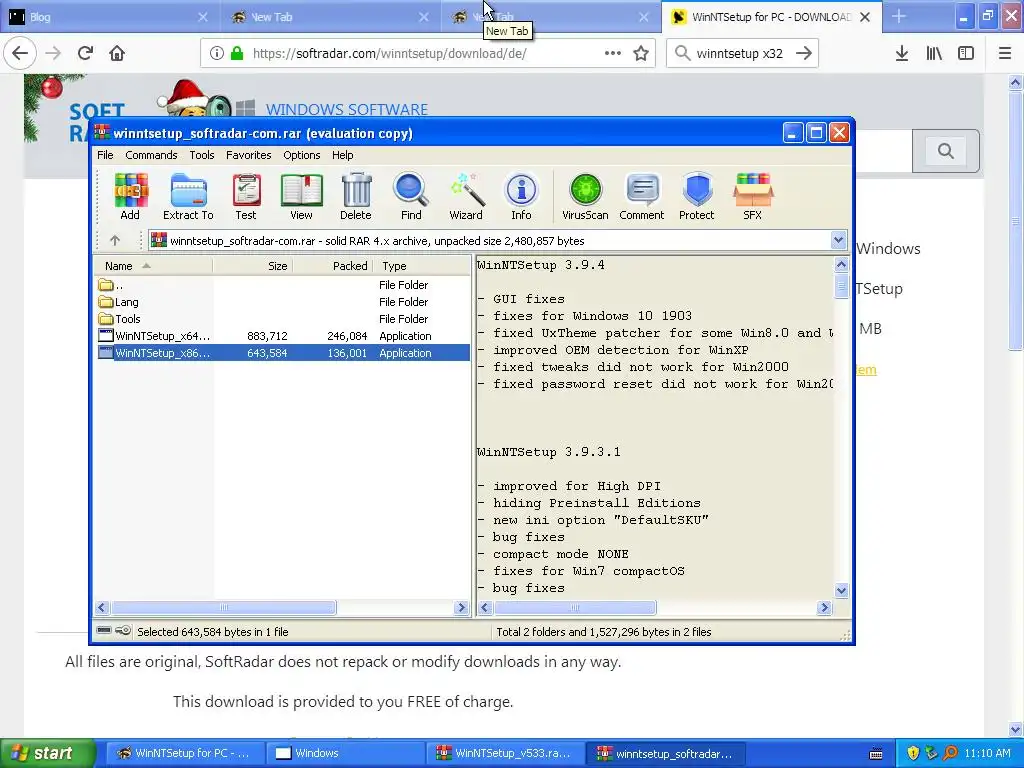
Task: Select WinNTSetup_x86 application file
Action: (x=282, y=353)
